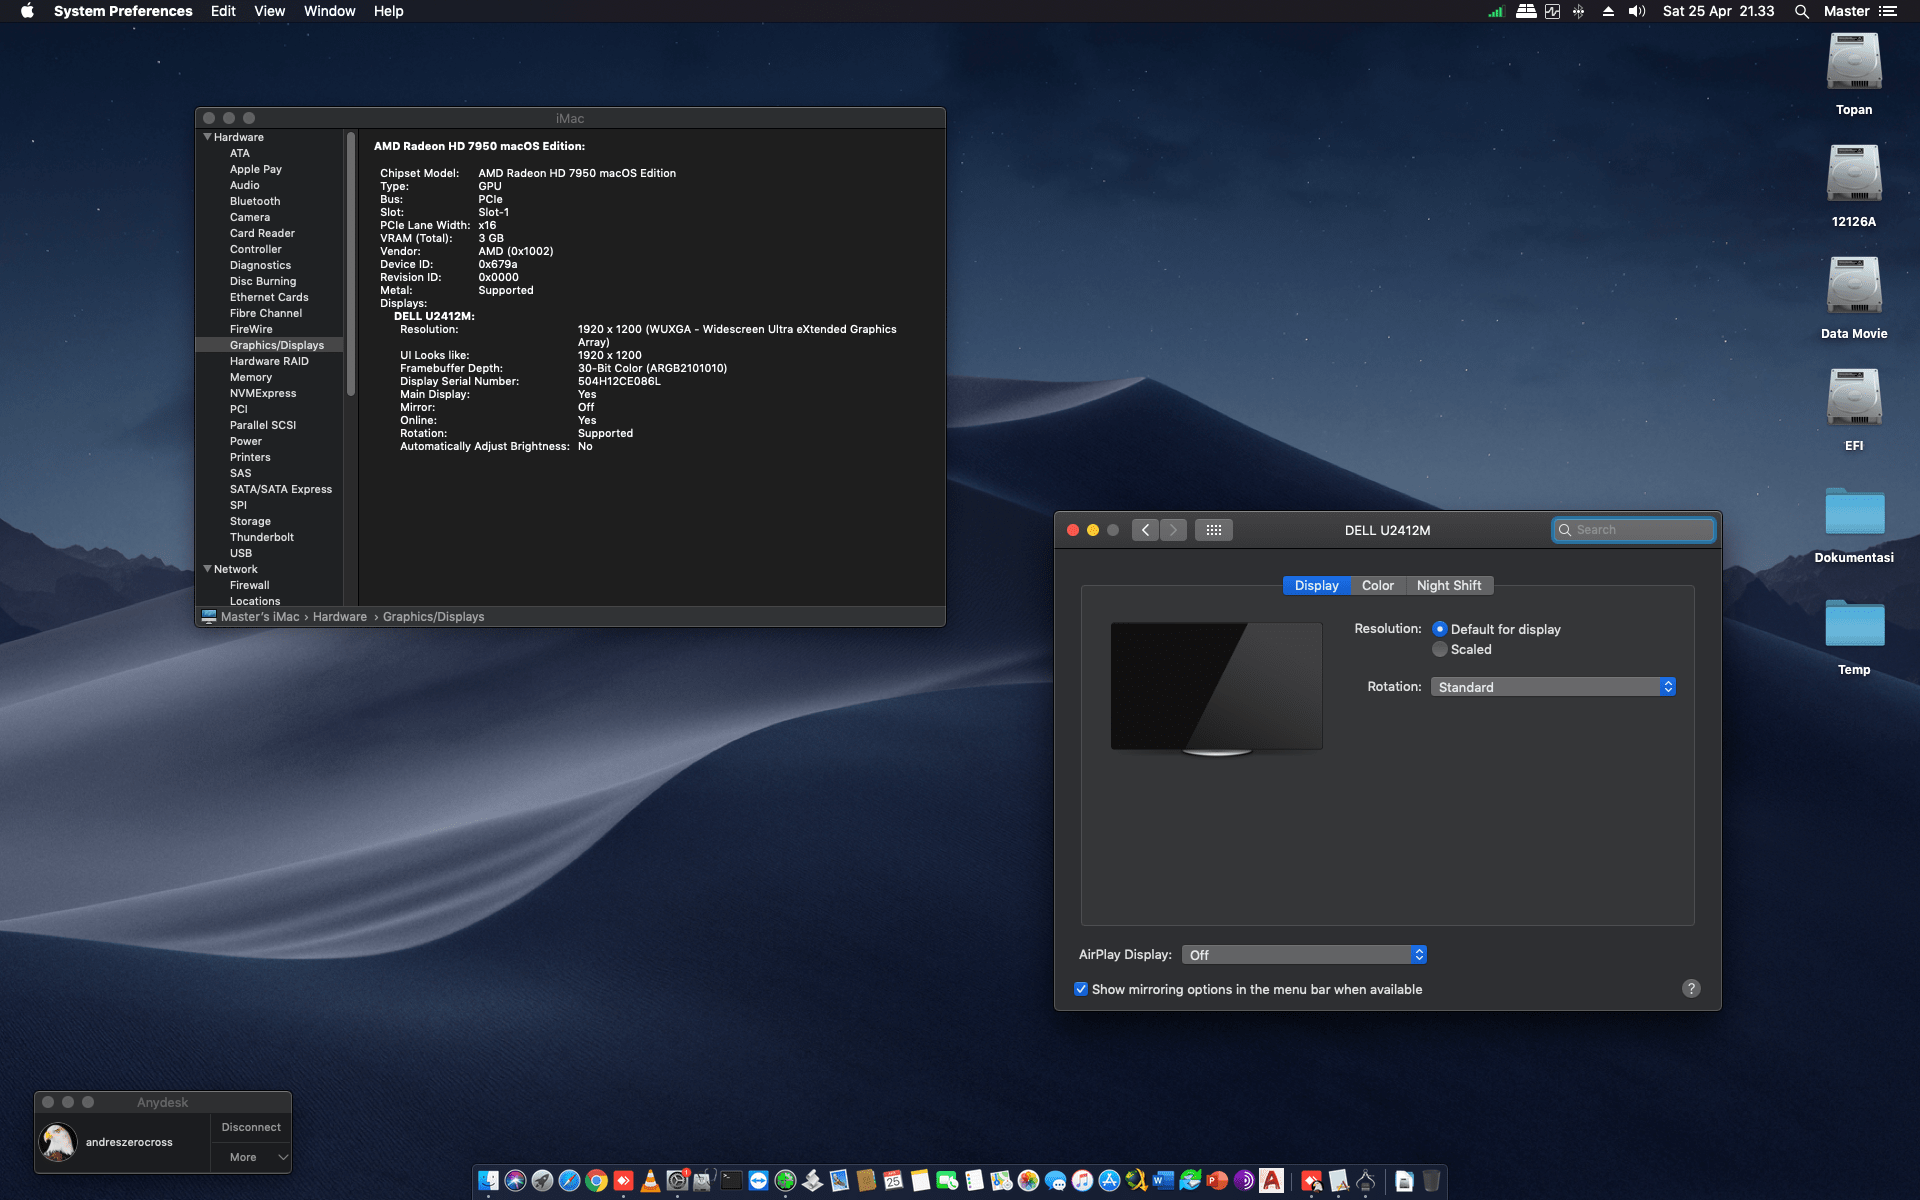Image resolution: width=1920 pixels, height=1200 pixels.
Task: Select Thunderbolt in the iMac sidebar
Action: (x=262, y=537)
